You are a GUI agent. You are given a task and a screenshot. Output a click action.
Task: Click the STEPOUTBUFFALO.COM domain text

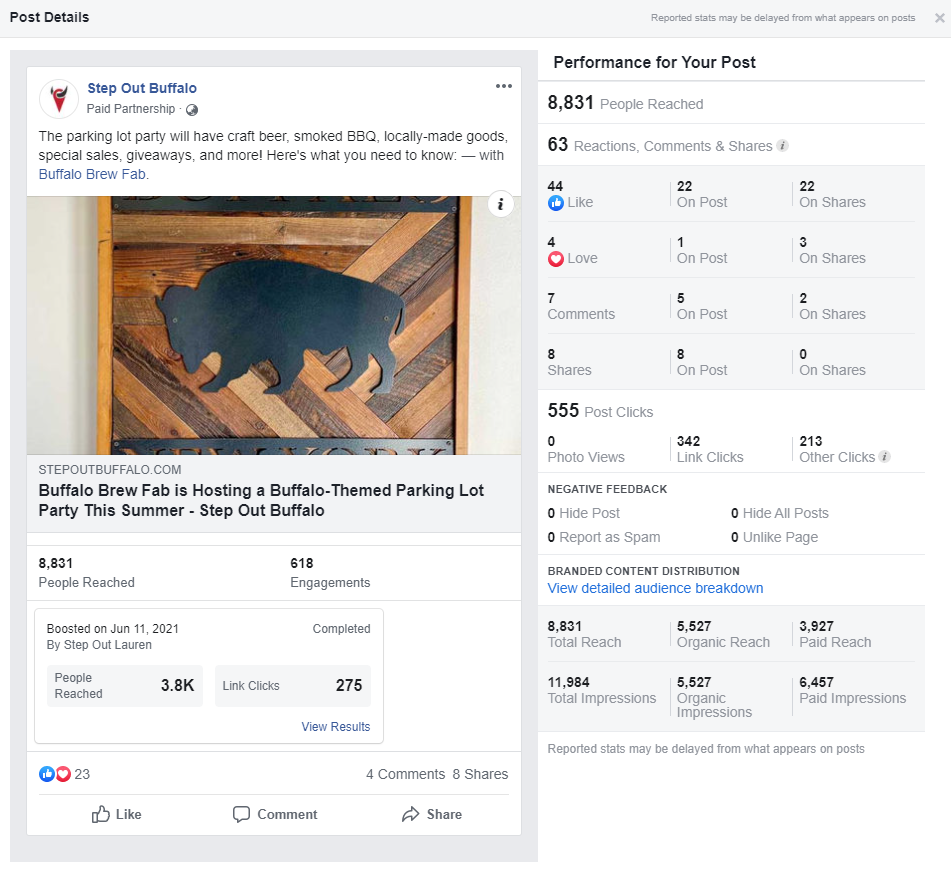click(110, 469)
